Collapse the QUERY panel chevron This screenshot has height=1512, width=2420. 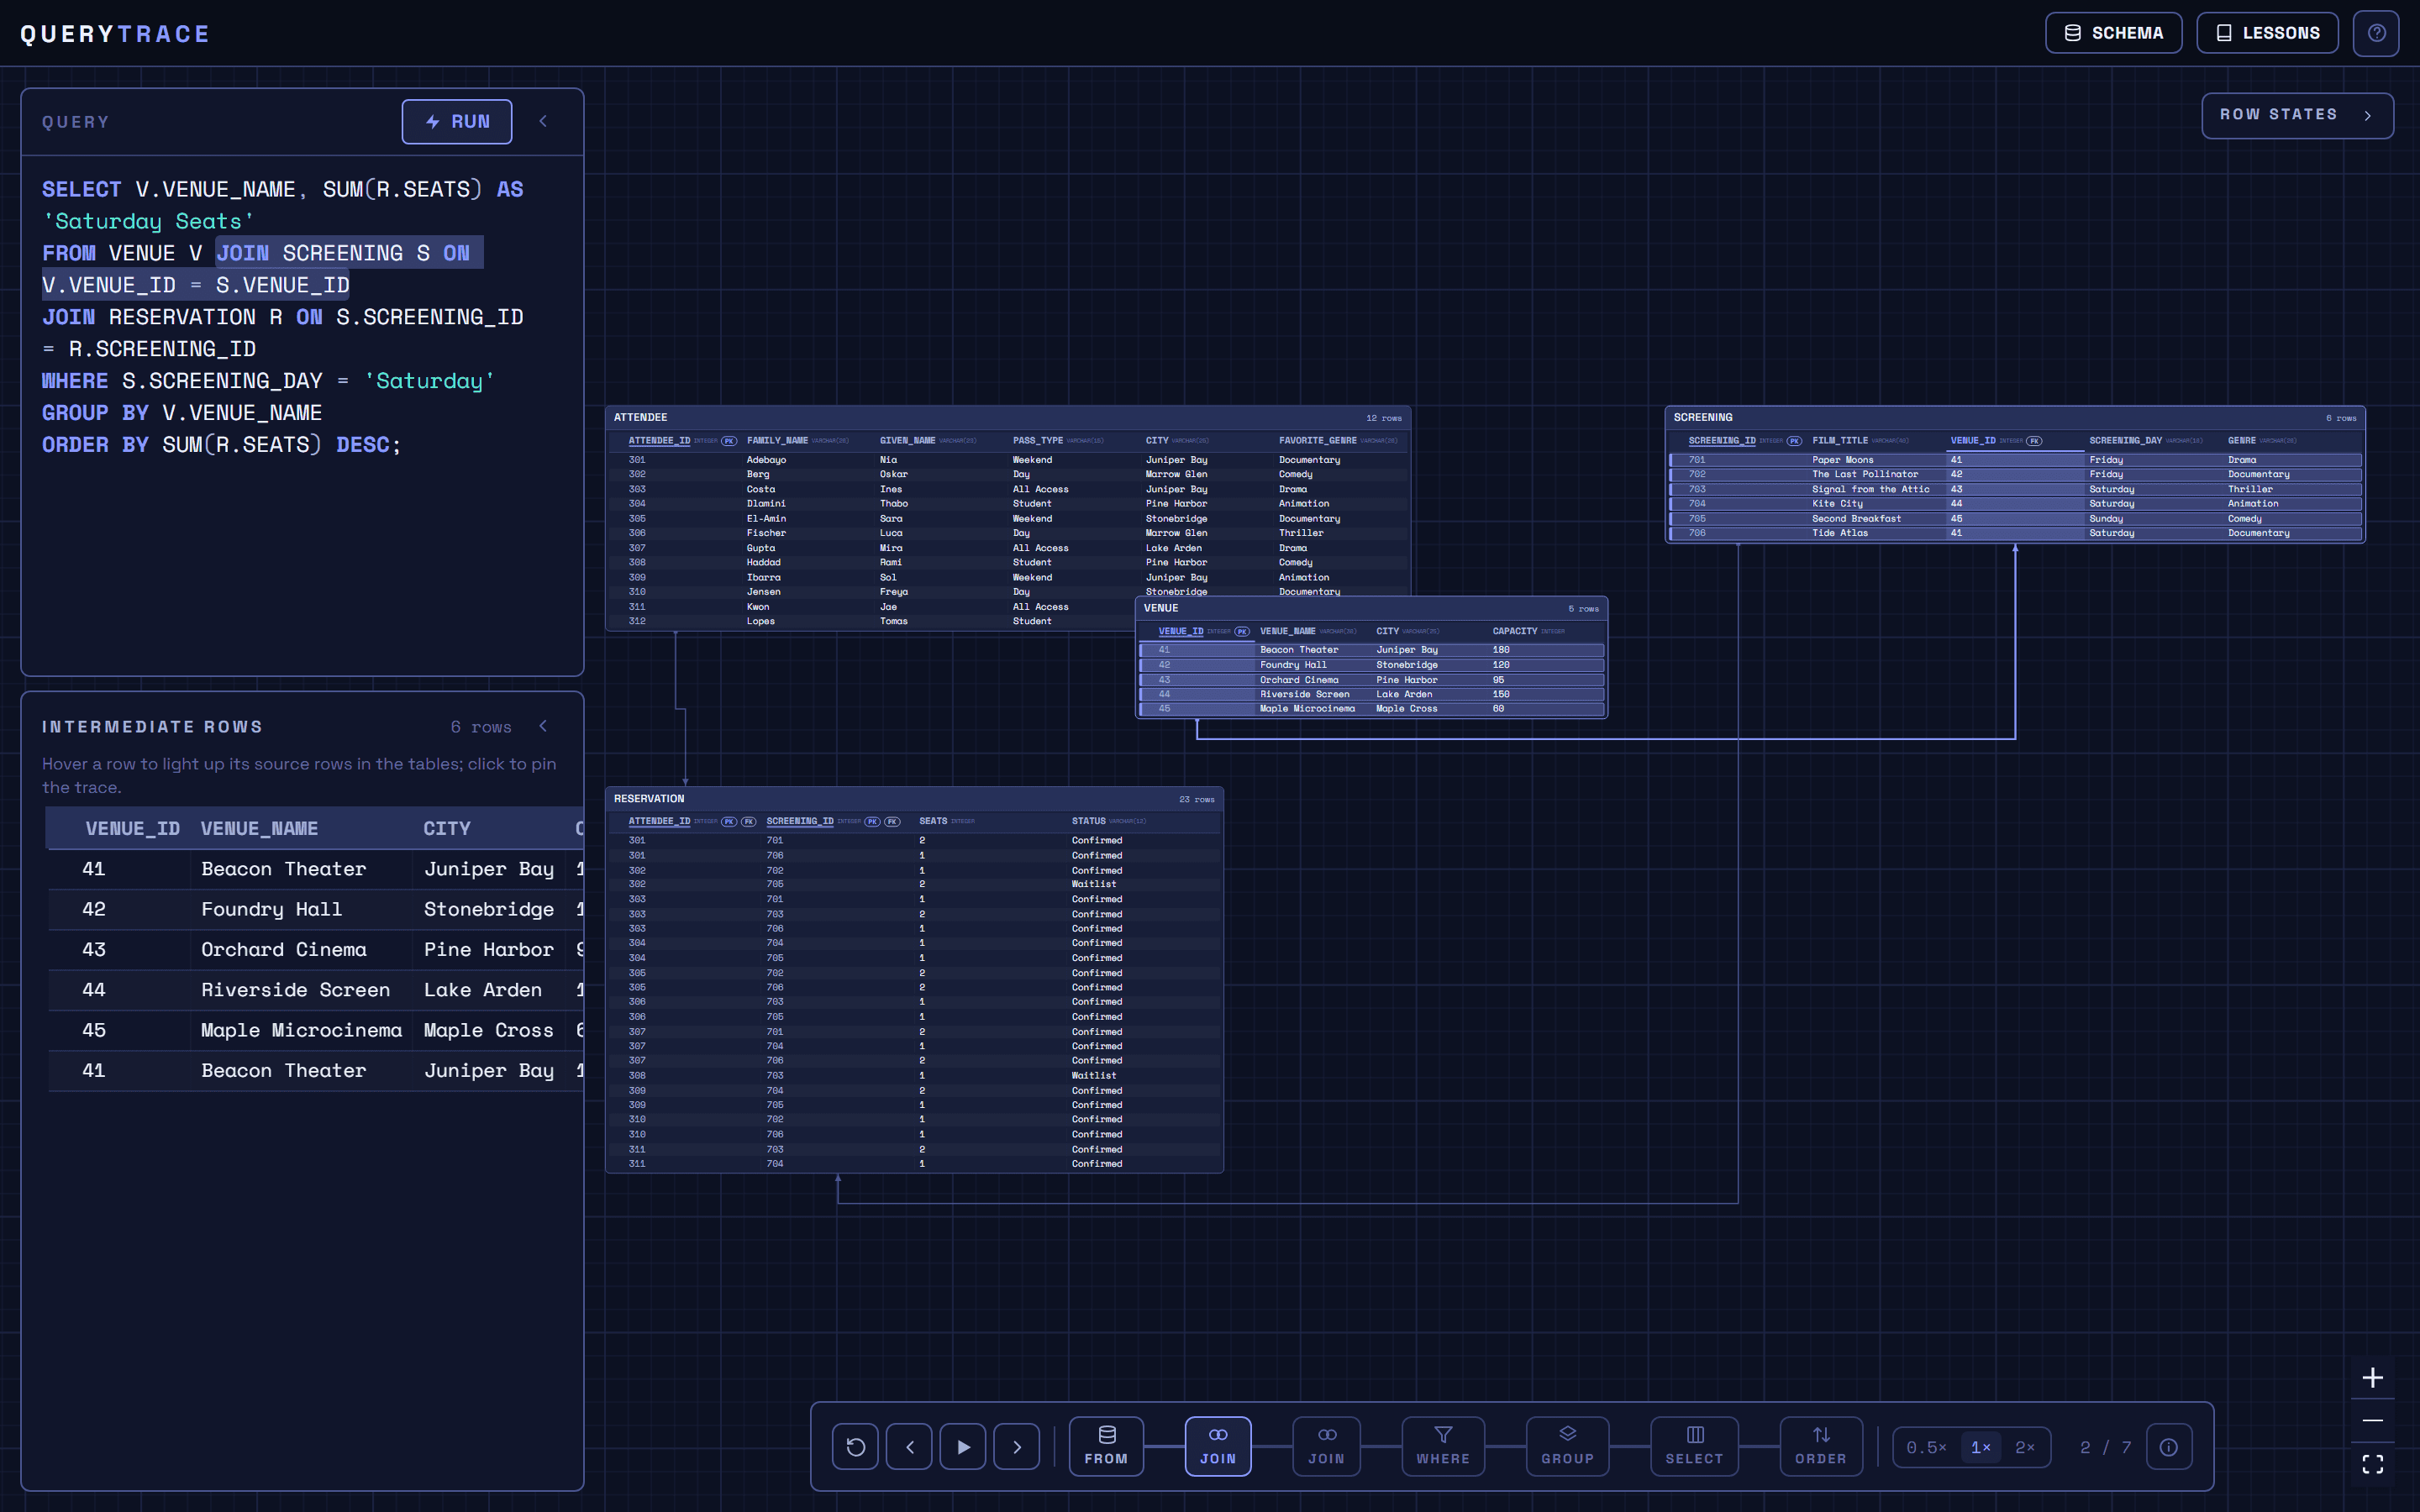(543, 121)
